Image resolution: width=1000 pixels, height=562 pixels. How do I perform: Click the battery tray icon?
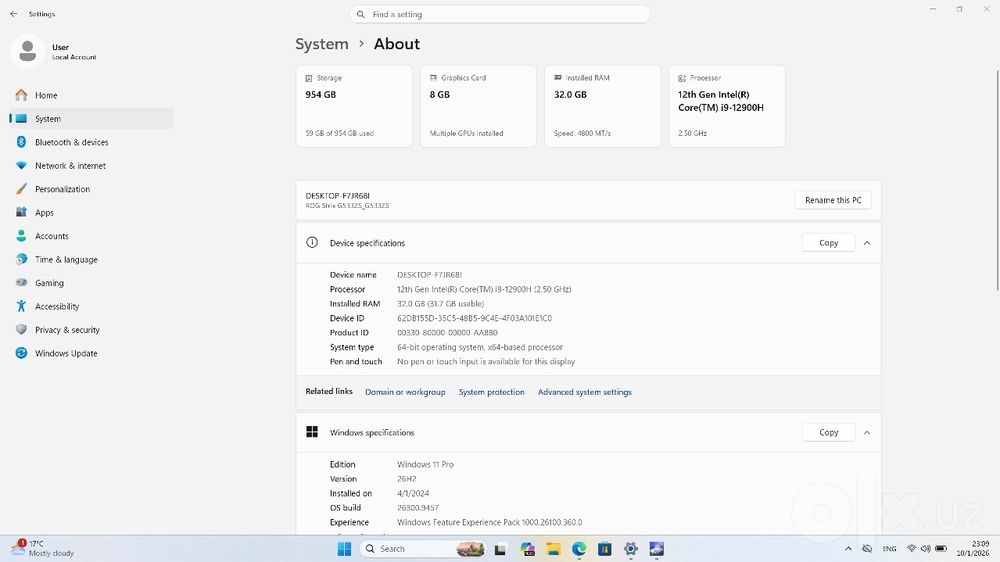point(941,549)
